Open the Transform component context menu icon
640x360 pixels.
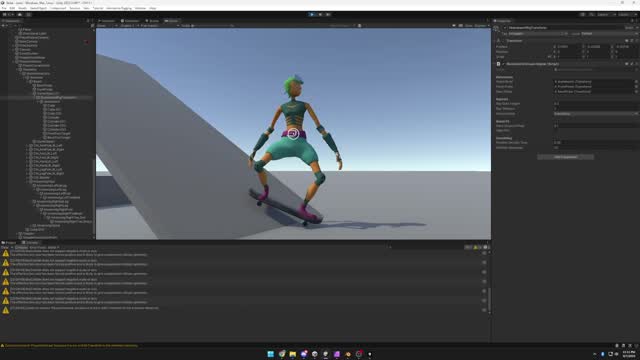point(636,41)
